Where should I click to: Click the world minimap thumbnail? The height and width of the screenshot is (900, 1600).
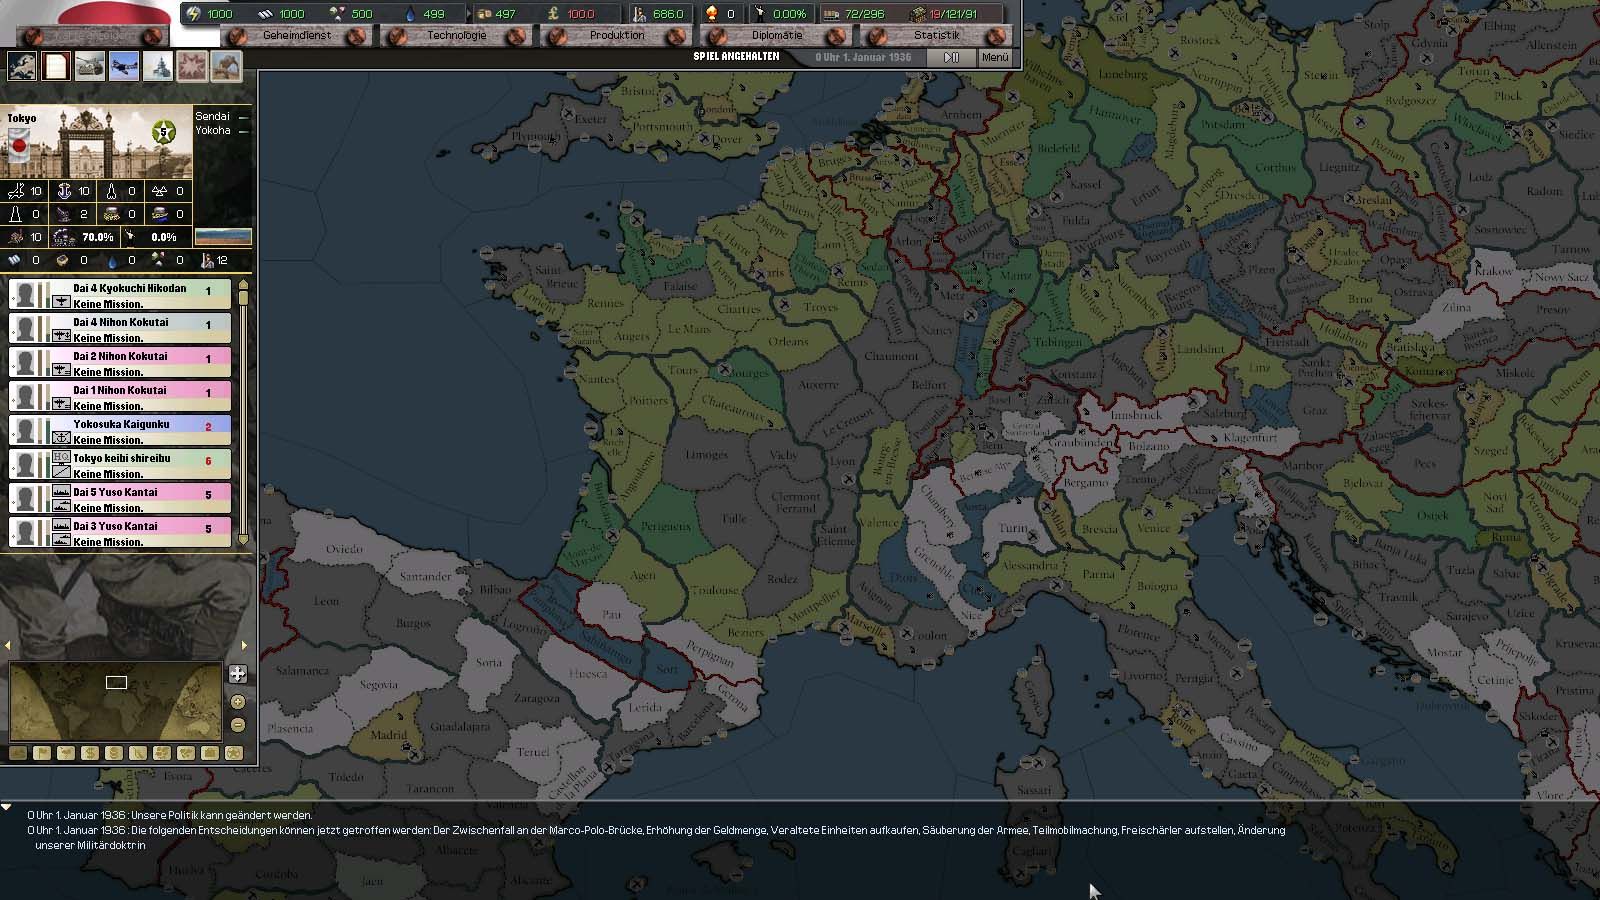tap(116, 700)
